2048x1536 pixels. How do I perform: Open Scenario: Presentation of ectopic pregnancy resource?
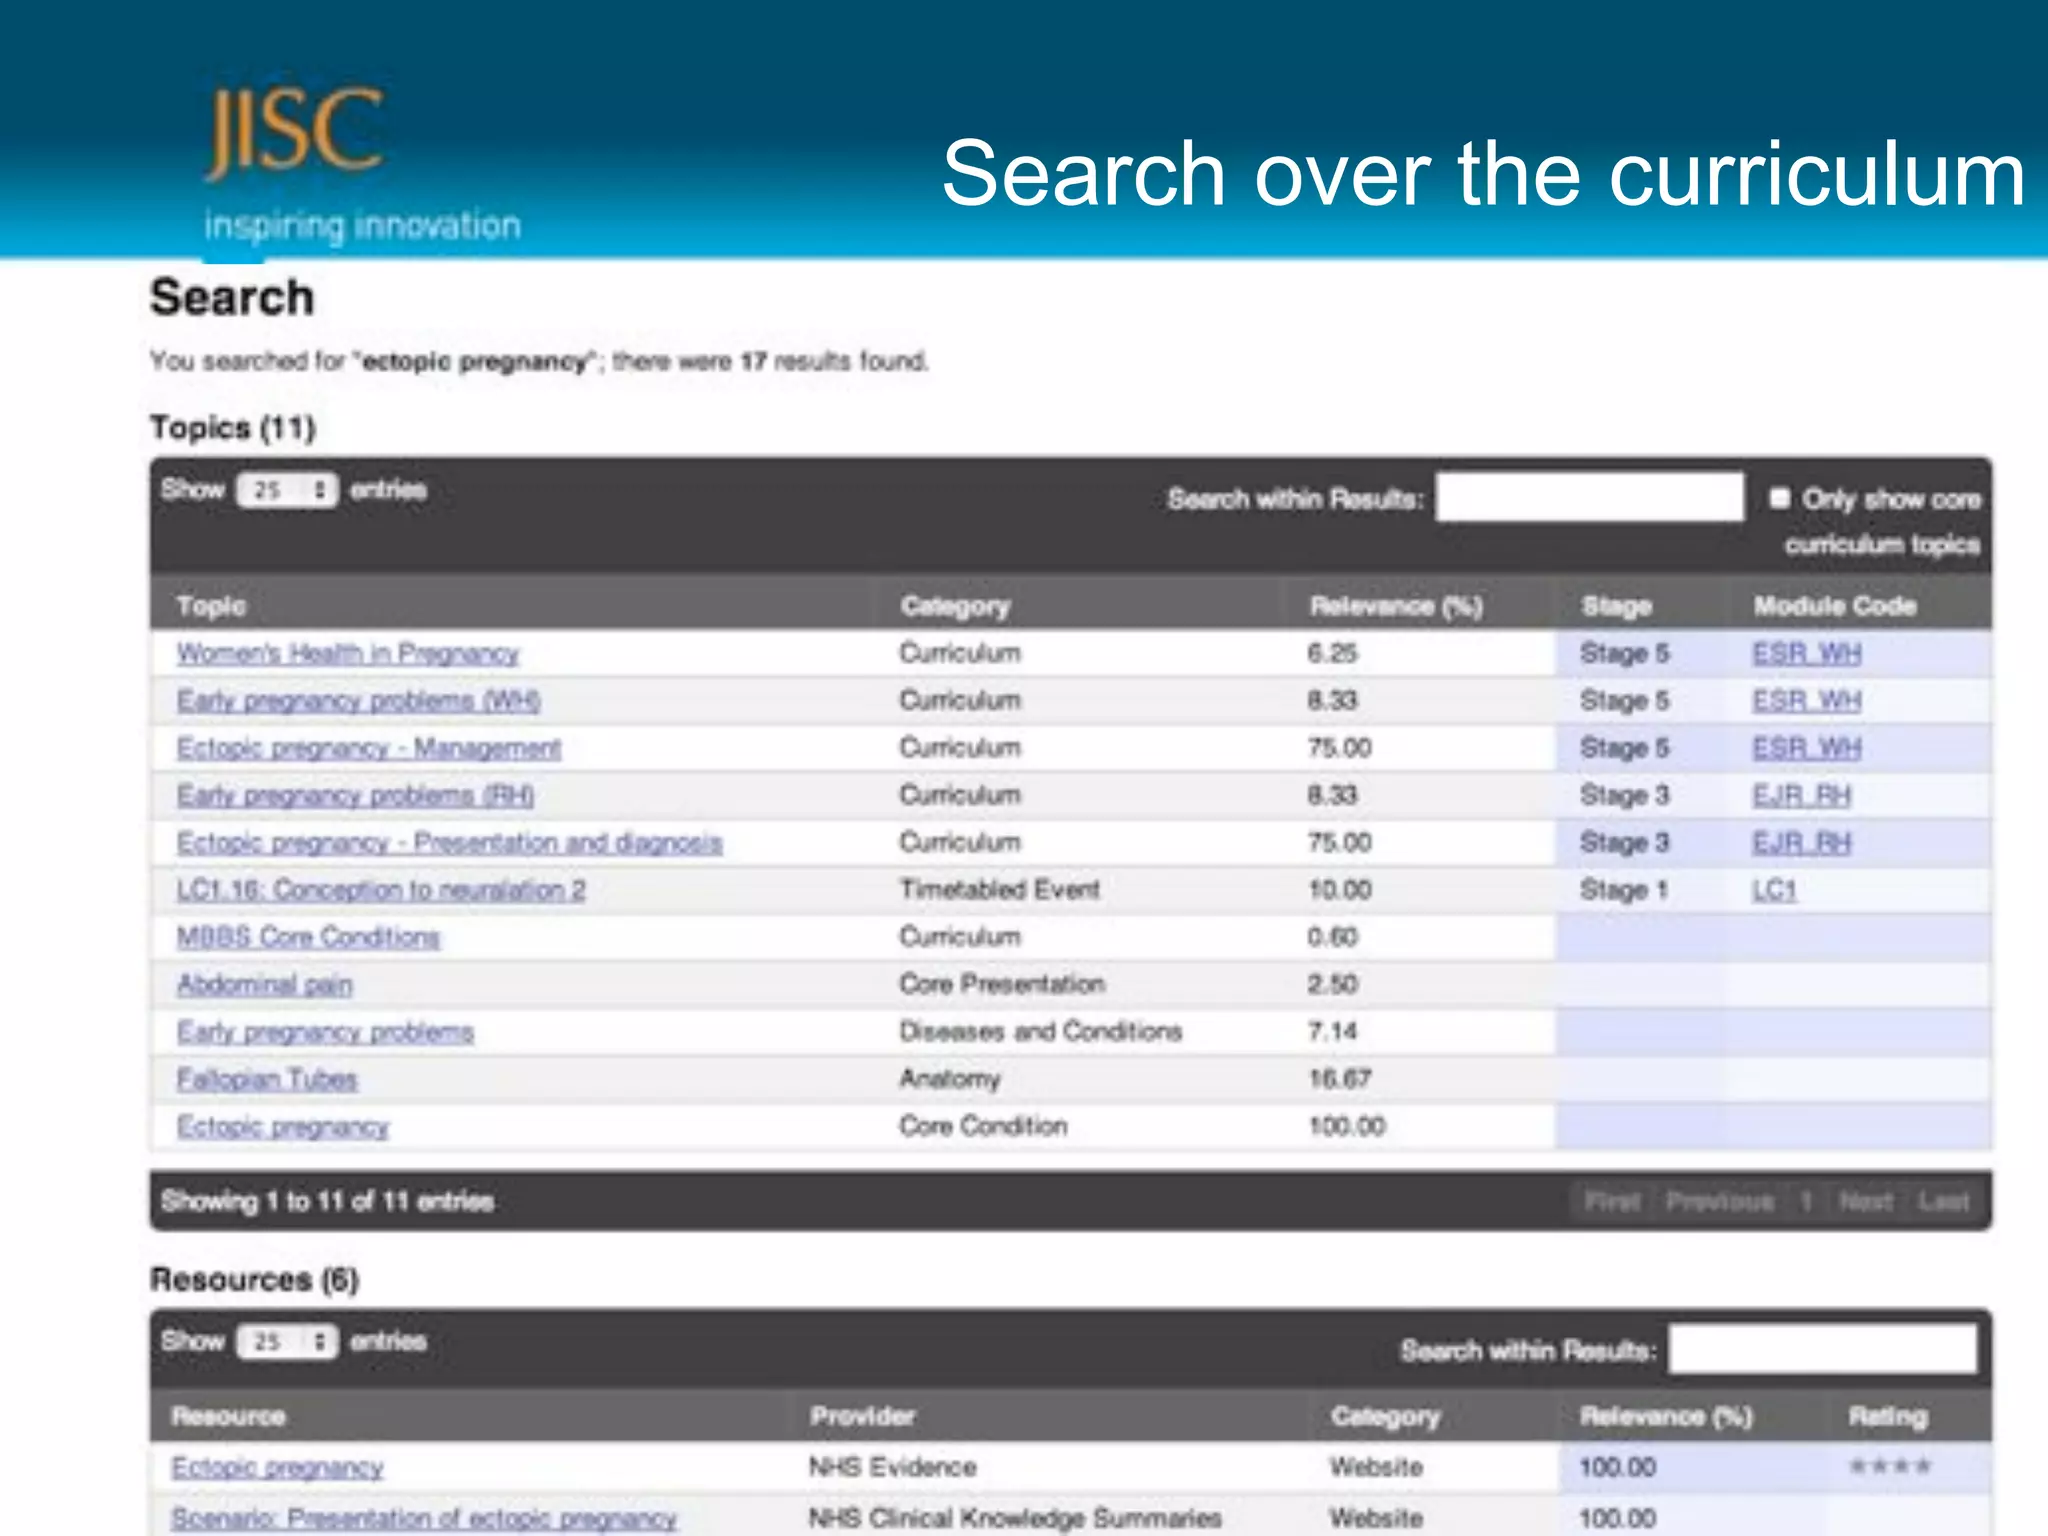click(x=424, y=1518)
